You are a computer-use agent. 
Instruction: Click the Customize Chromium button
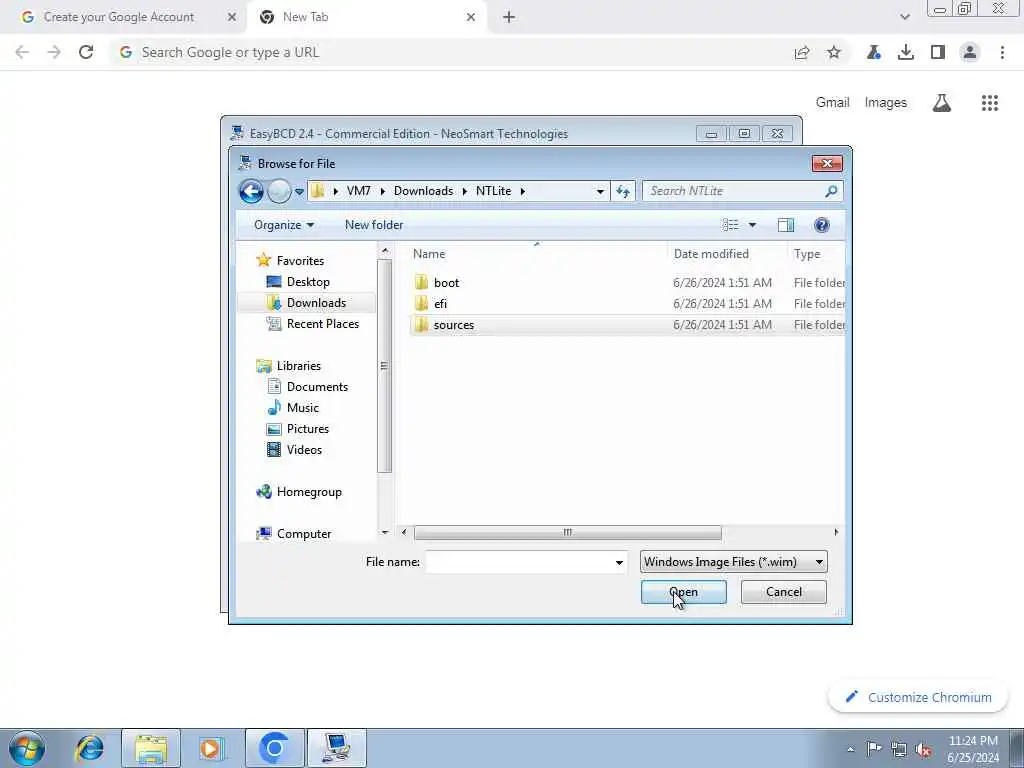(x=919, y=697)
